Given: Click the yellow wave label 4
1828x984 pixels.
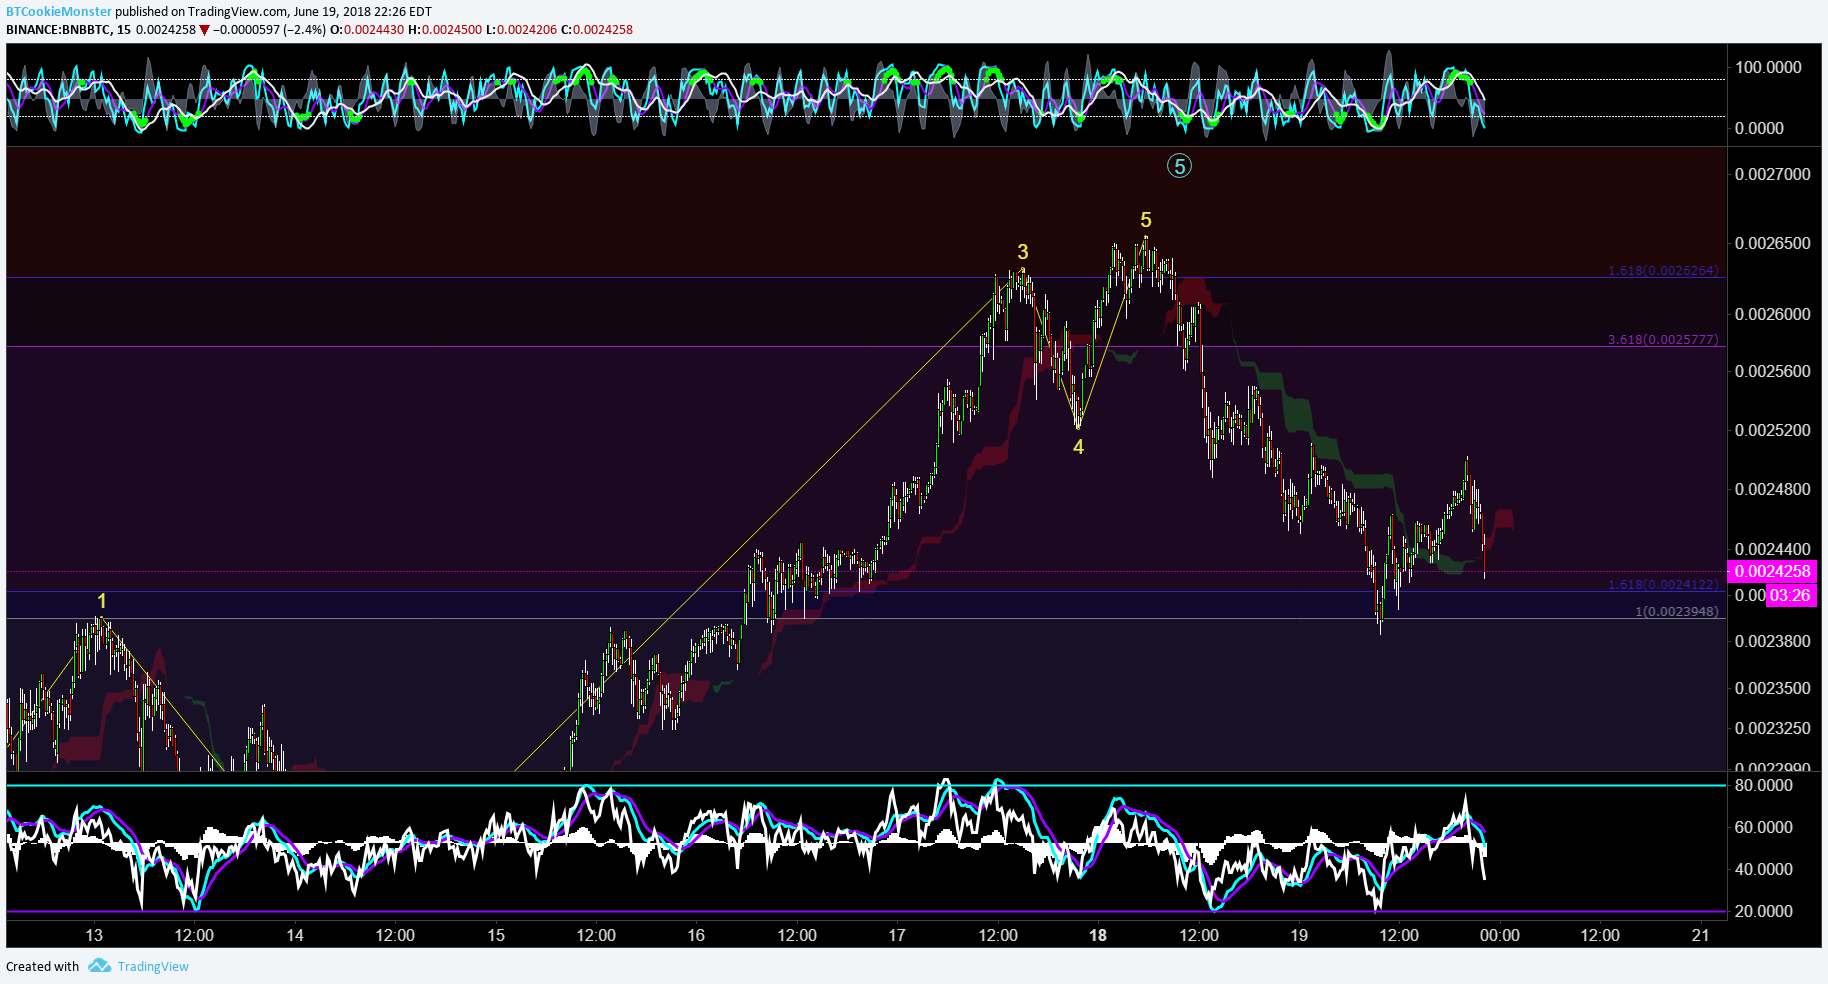Looking at the screenshot, I should coord(1078,447).
